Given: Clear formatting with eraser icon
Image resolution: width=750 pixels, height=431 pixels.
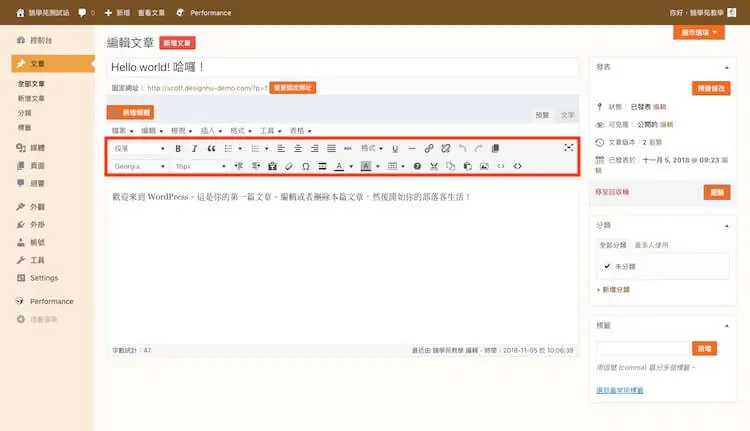Looking at the screenshot, I should pyautogui.click(x=289, y=166).
